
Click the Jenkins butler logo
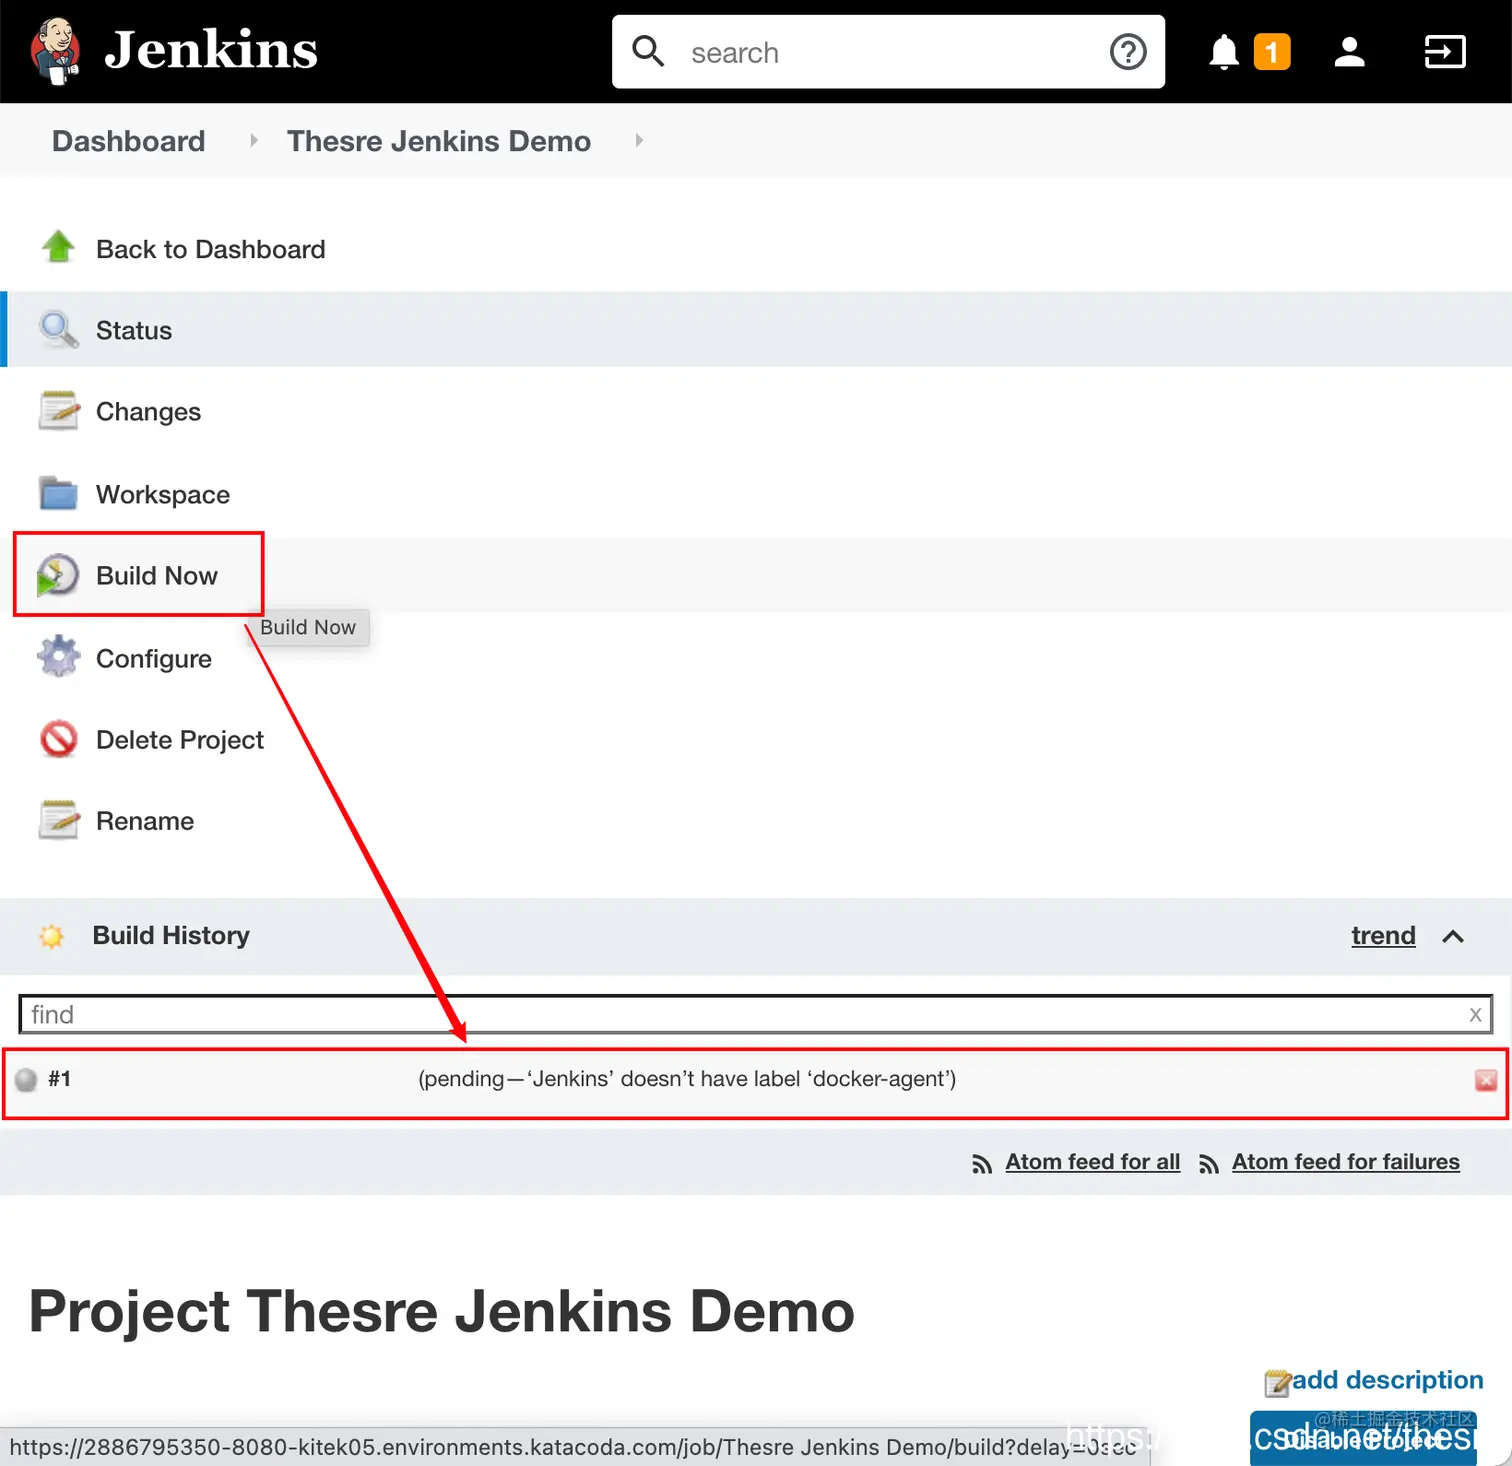click(x=55, y=50)
